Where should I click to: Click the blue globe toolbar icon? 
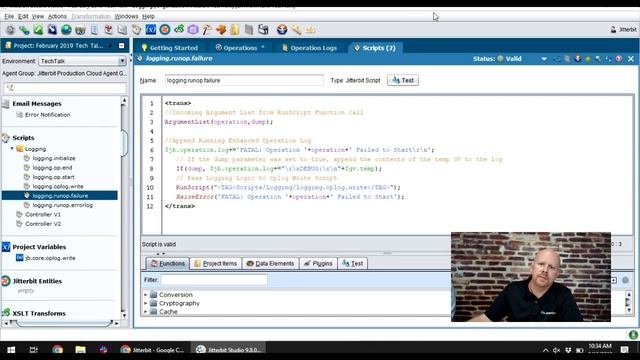[x=66, y=30]
